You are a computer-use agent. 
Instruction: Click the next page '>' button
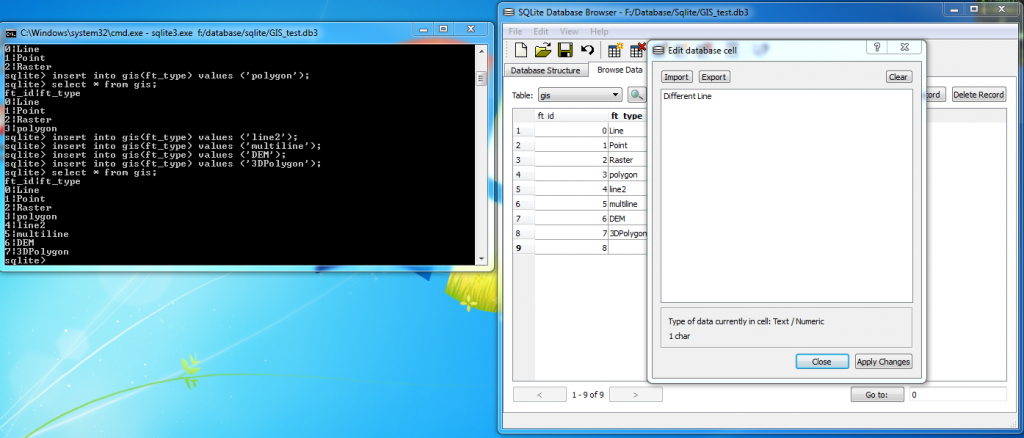(635, 394)
